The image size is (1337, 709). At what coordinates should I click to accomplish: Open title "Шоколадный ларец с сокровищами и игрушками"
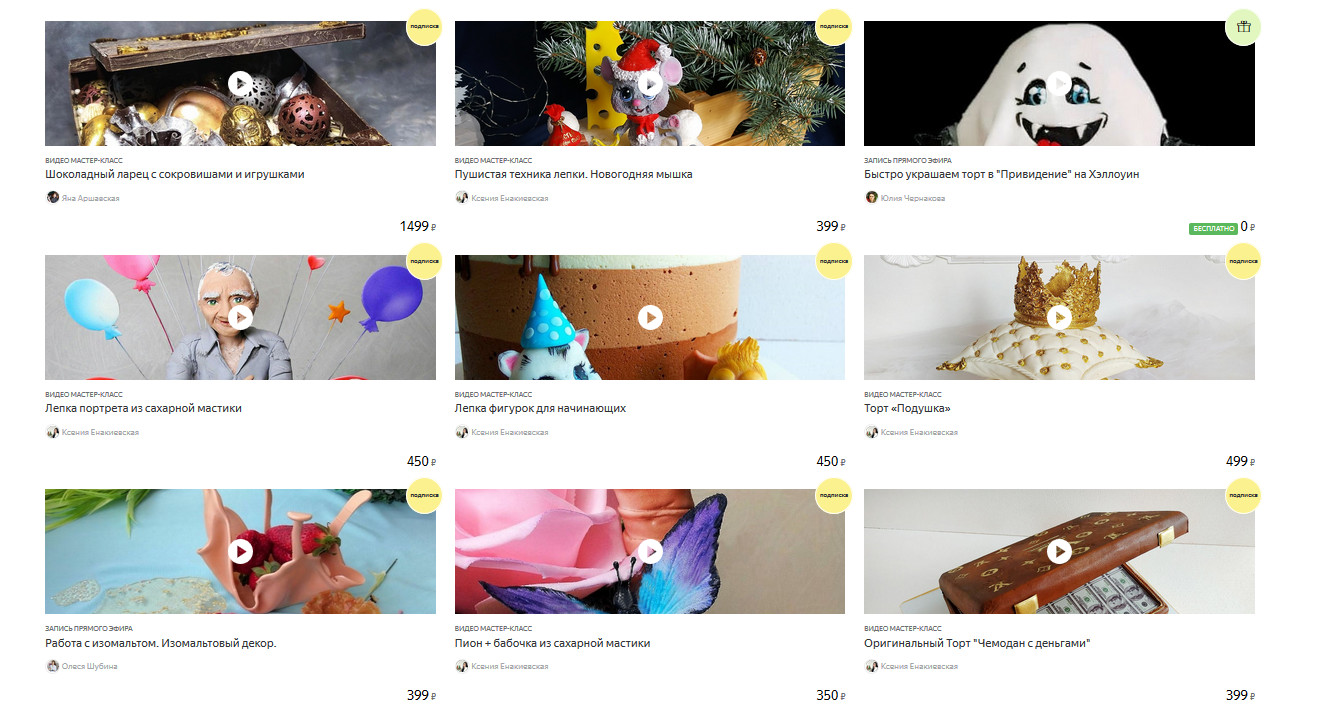click(x=175, y=174)
